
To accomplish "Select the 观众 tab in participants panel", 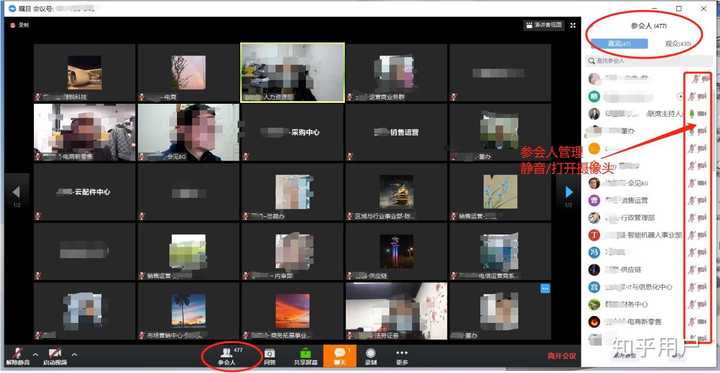I will 678,44.
